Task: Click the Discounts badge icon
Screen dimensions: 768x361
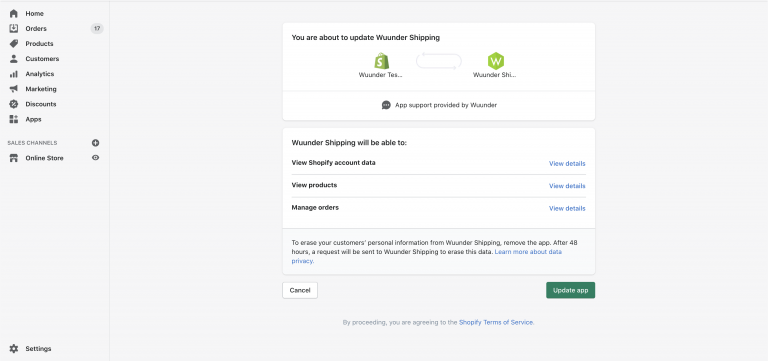Action: (x=14, y=104)
